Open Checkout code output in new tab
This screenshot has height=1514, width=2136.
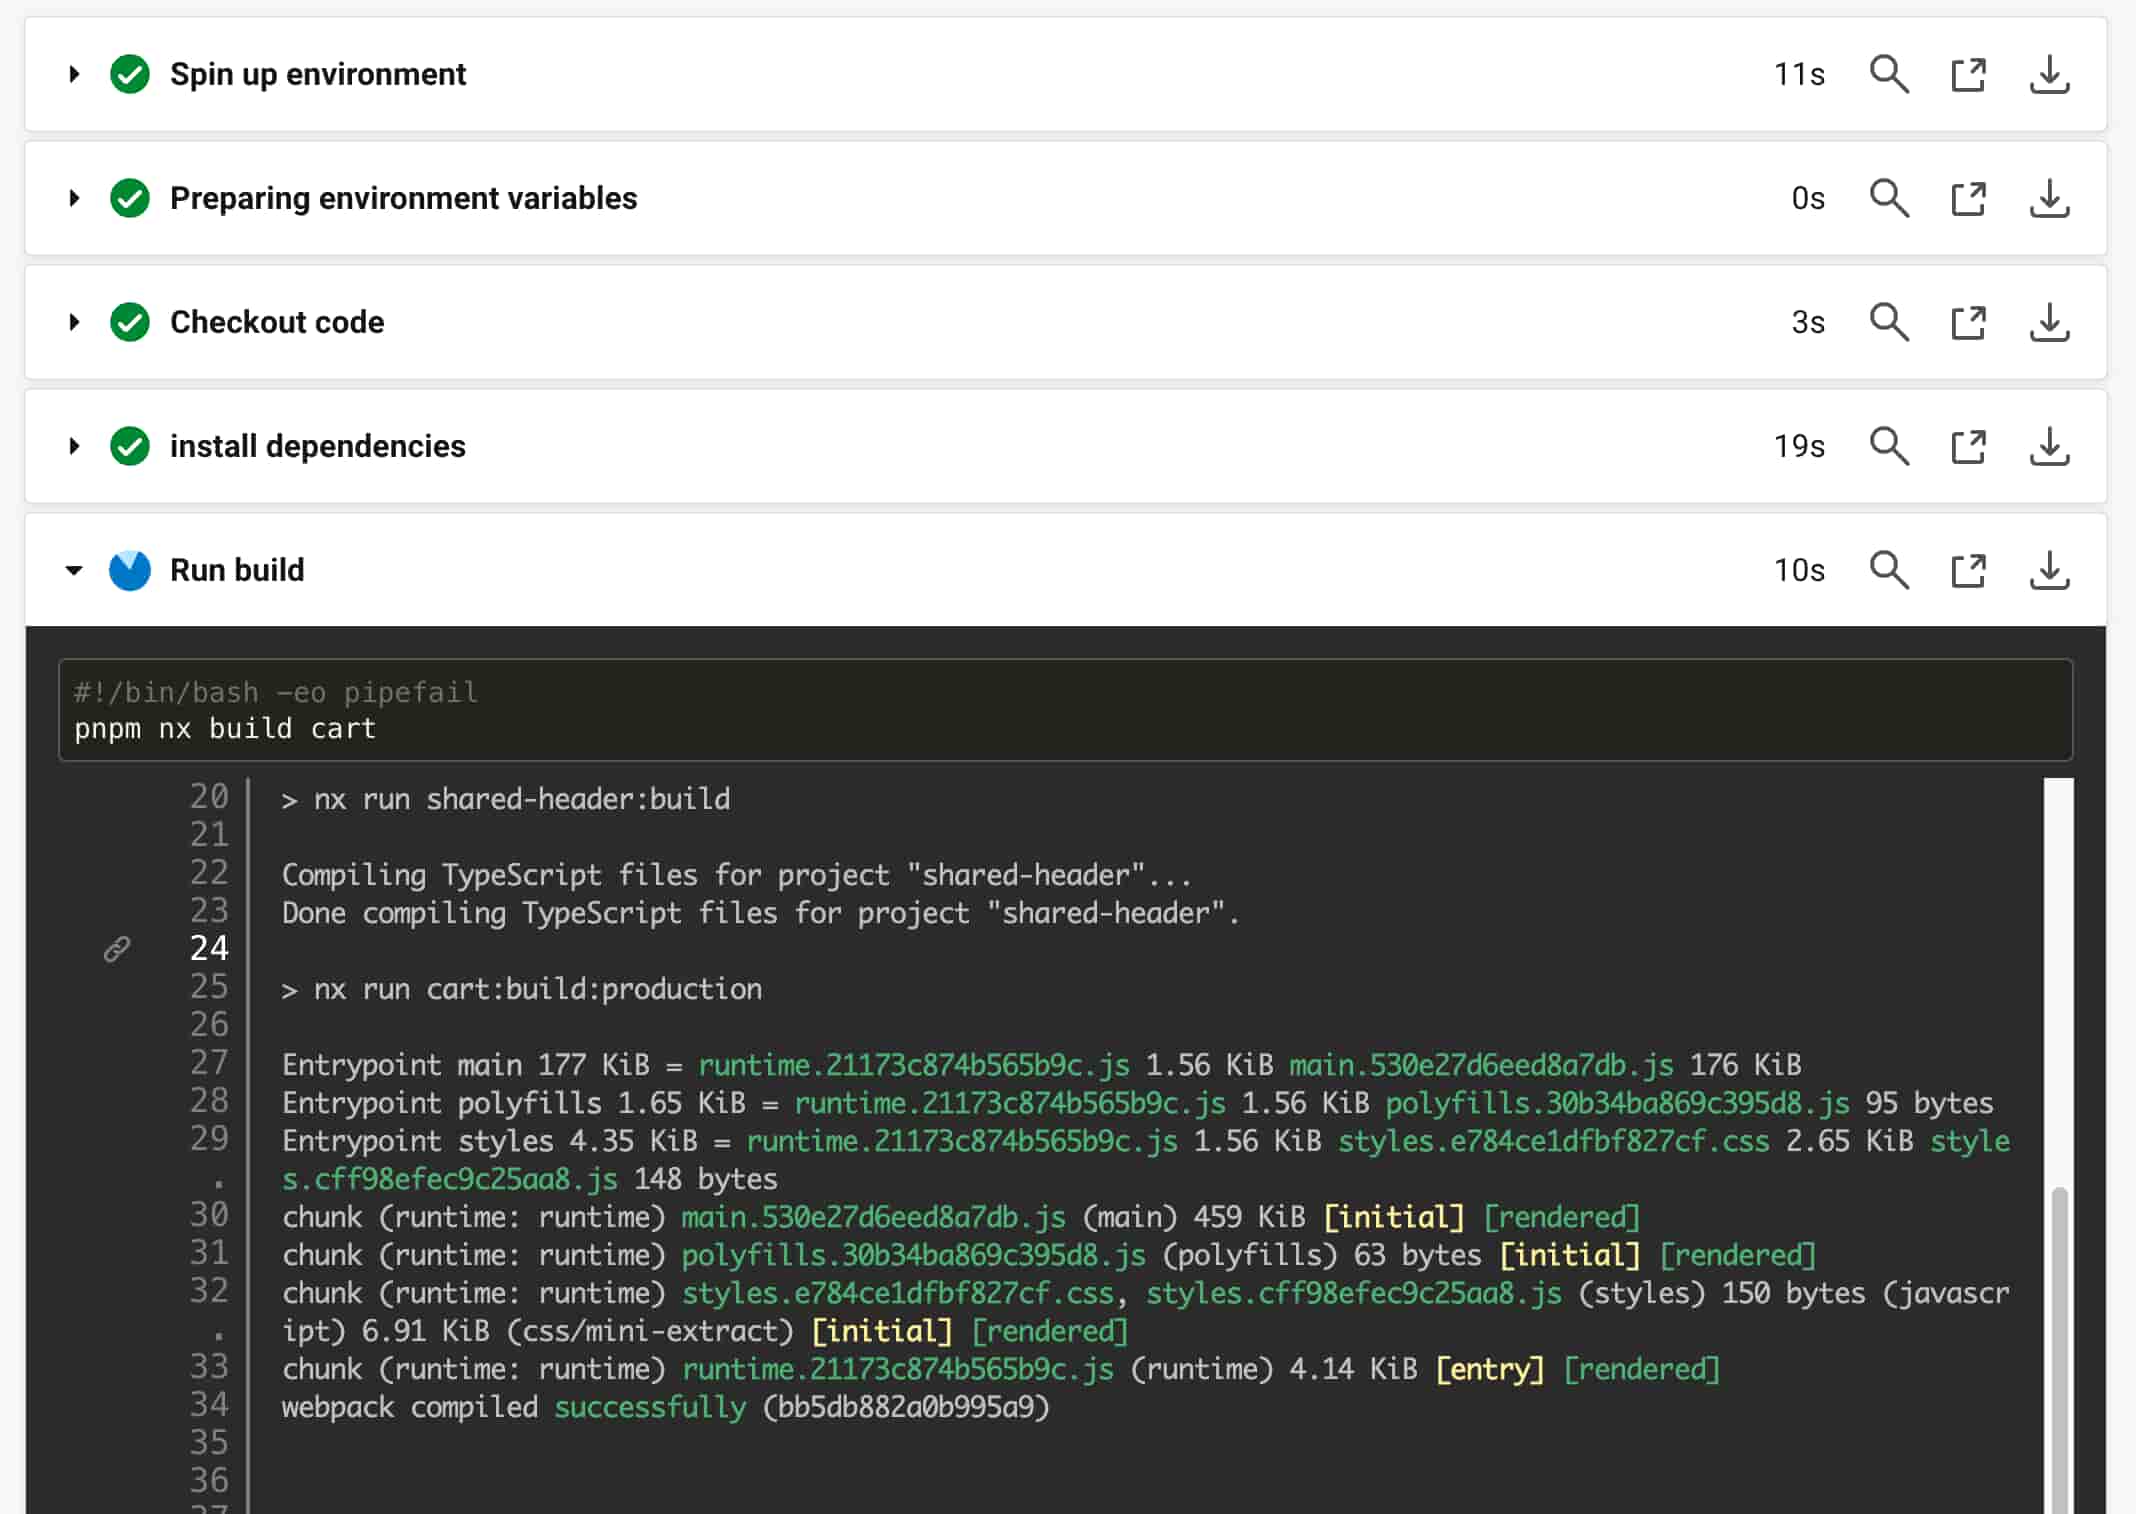coord(1968,322)
